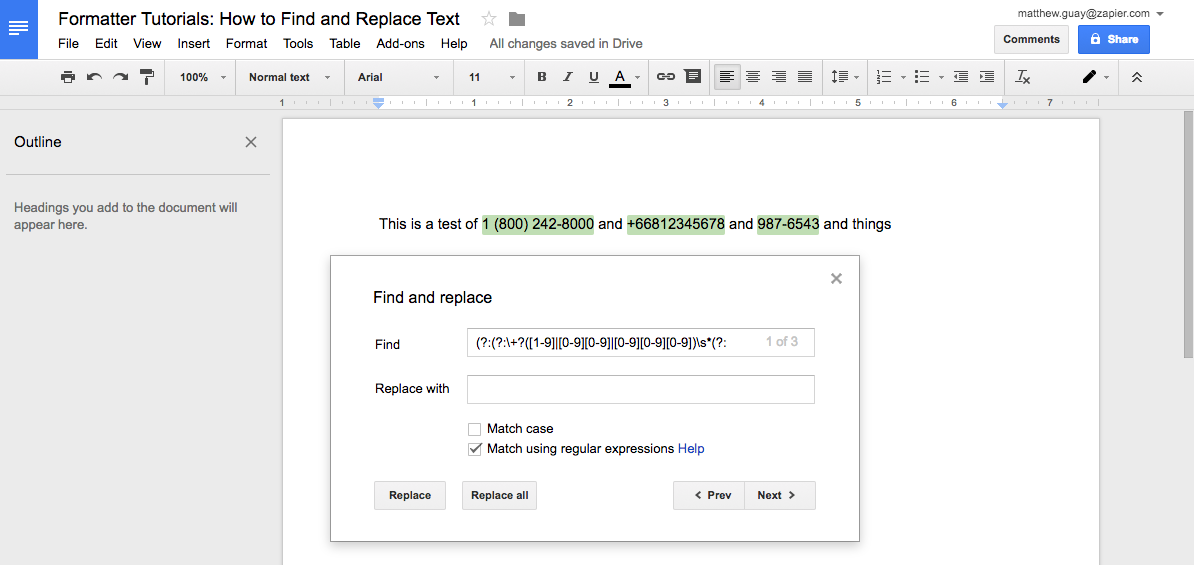The width and height of the screenshot is (1194, 565).
Task: Enable the Match case checkbox
Action: click(475, 429)
